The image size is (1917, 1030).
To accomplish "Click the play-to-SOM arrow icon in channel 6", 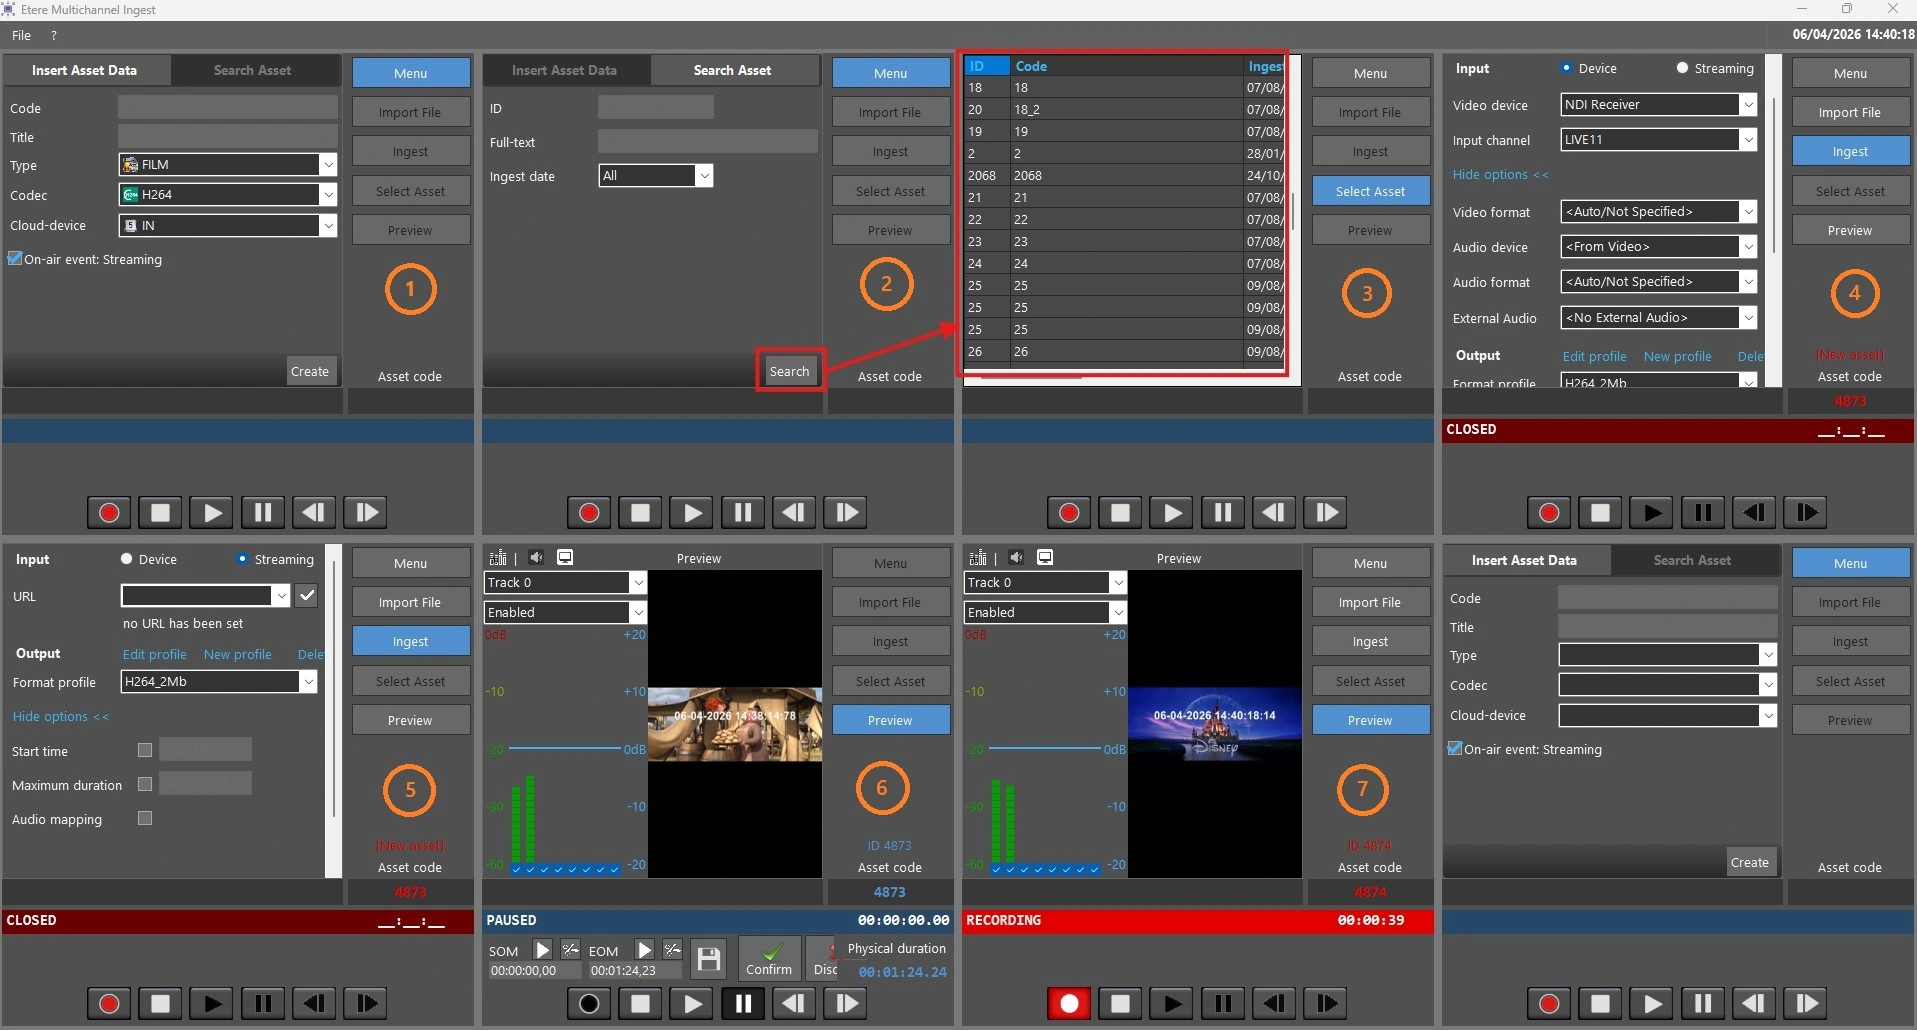I will point(543,950).
